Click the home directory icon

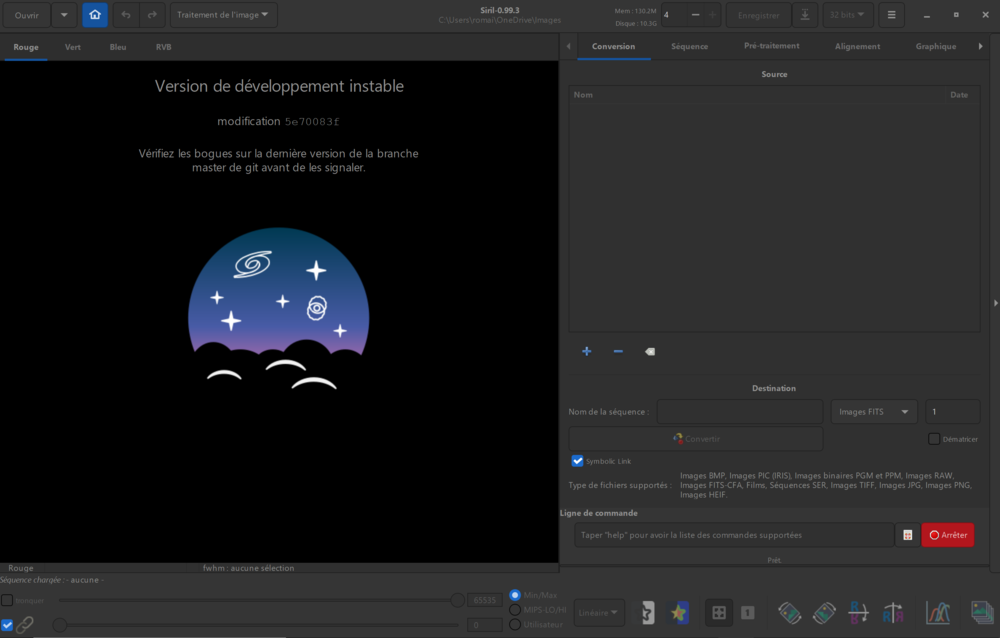[94, 15]
